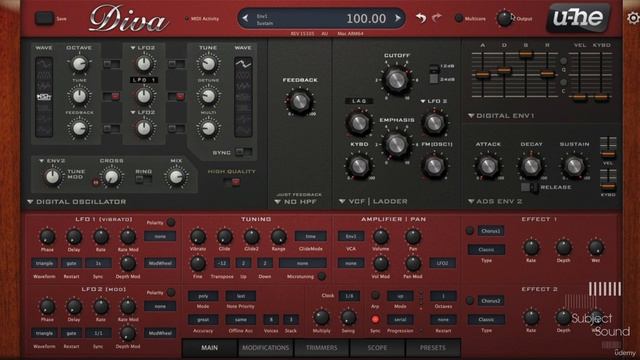The width and height of the screenshot is (640, 360).
Task: Click the Feedback knob in the HPF section
Action: (x=300, y=101)
